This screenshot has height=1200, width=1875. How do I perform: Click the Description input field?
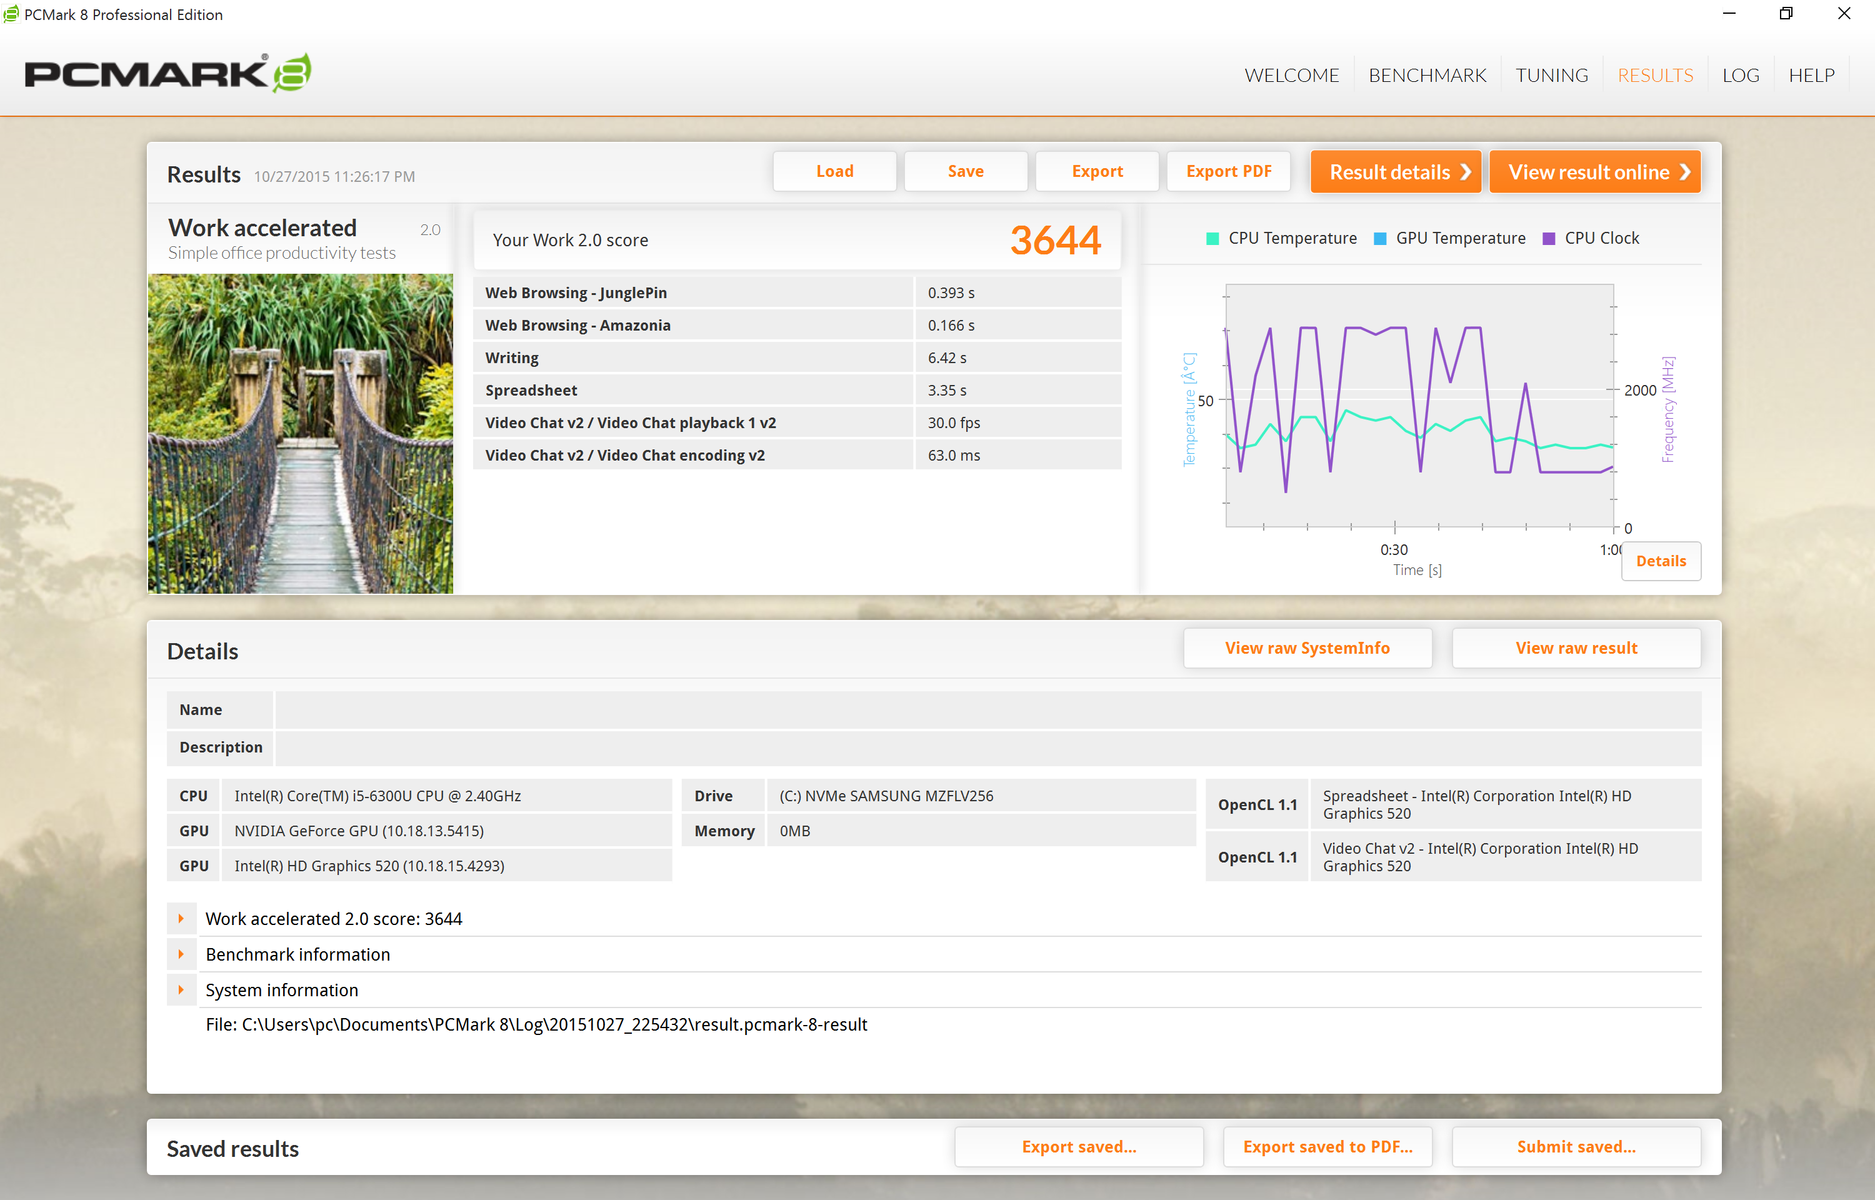[988, 747]
